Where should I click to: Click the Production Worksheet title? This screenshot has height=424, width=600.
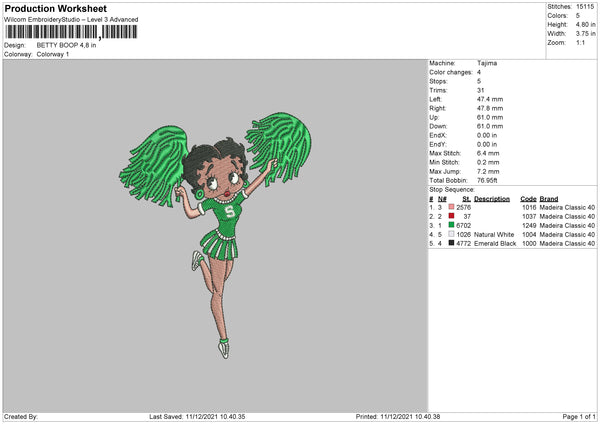pos(50,8)
